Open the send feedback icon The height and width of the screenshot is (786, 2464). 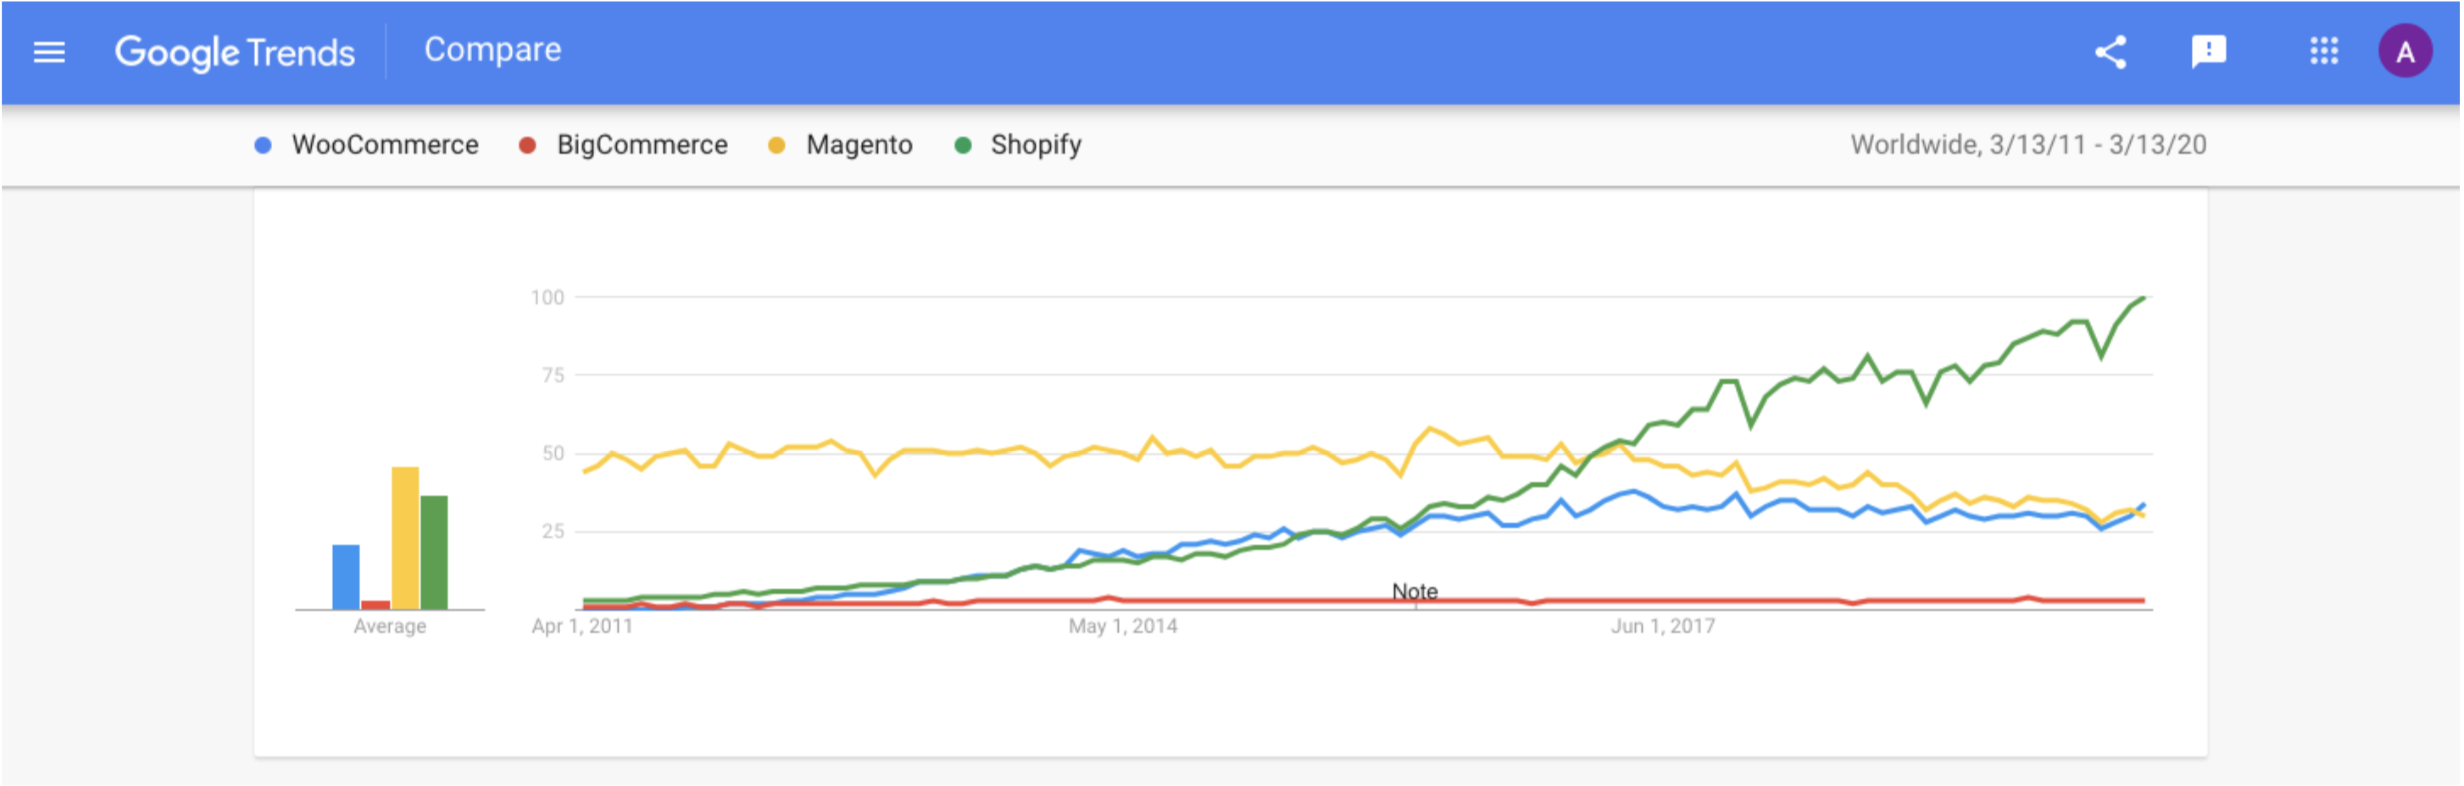(x=2208, y=51)
